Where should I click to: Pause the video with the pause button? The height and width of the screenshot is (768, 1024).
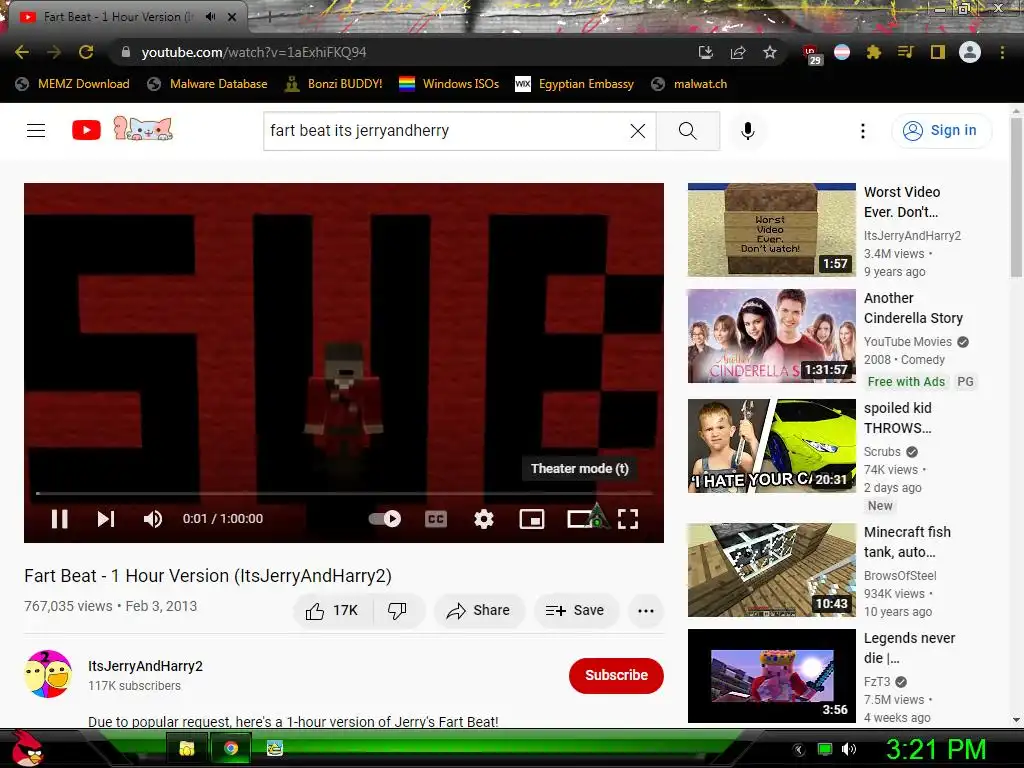tap(59, 519)
